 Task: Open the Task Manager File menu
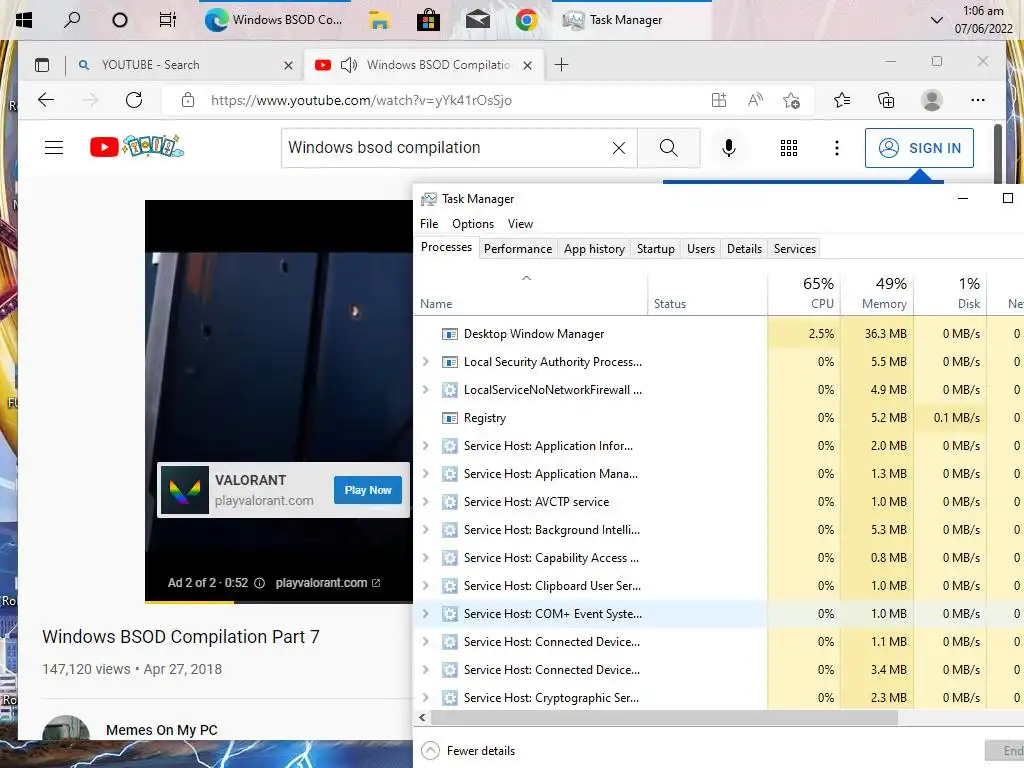[x=429, y=224]
